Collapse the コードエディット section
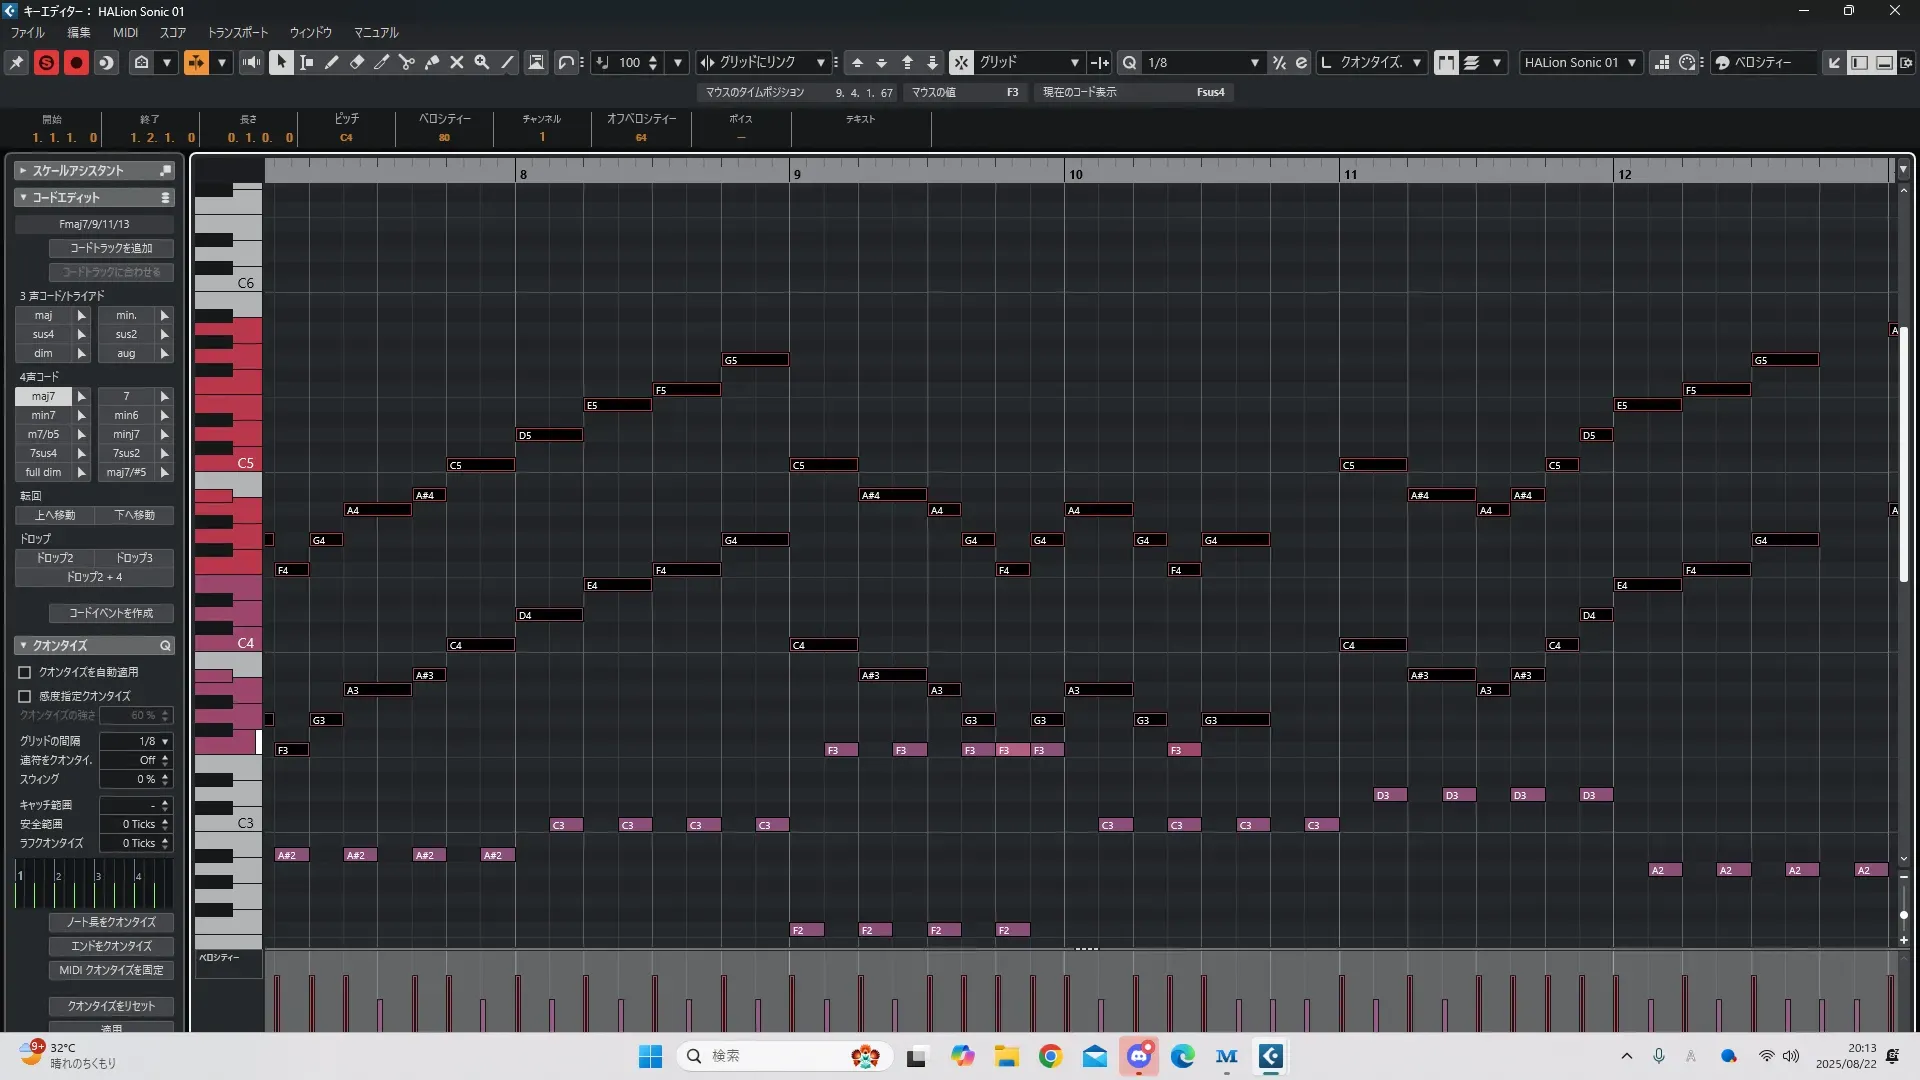This screenshot has width=1920, height=1080. tap(23, 198)
